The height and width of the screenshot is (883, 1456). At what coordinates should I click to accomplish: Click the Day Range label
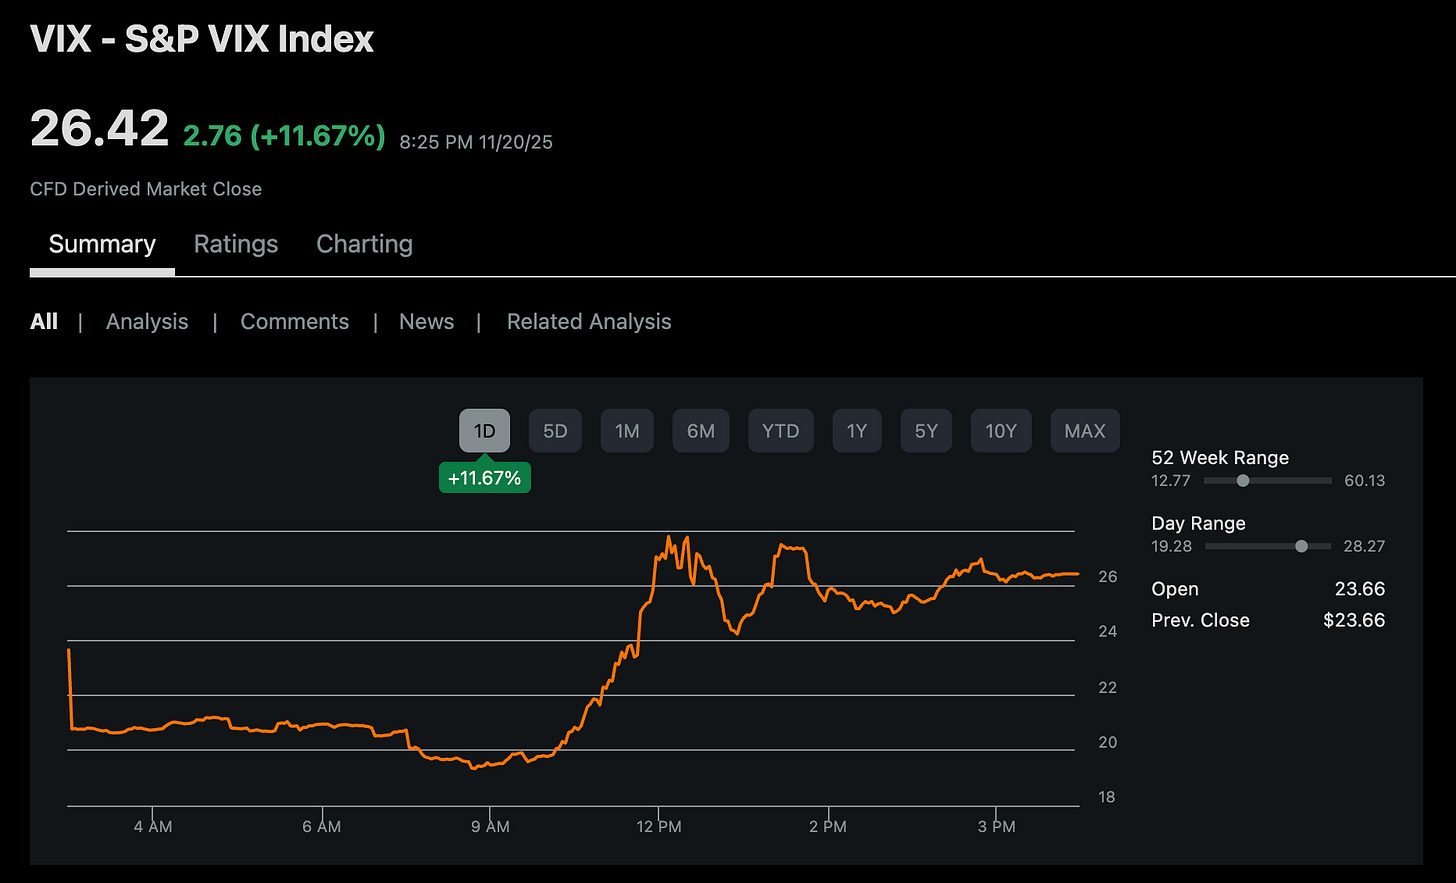[1198, 523]
